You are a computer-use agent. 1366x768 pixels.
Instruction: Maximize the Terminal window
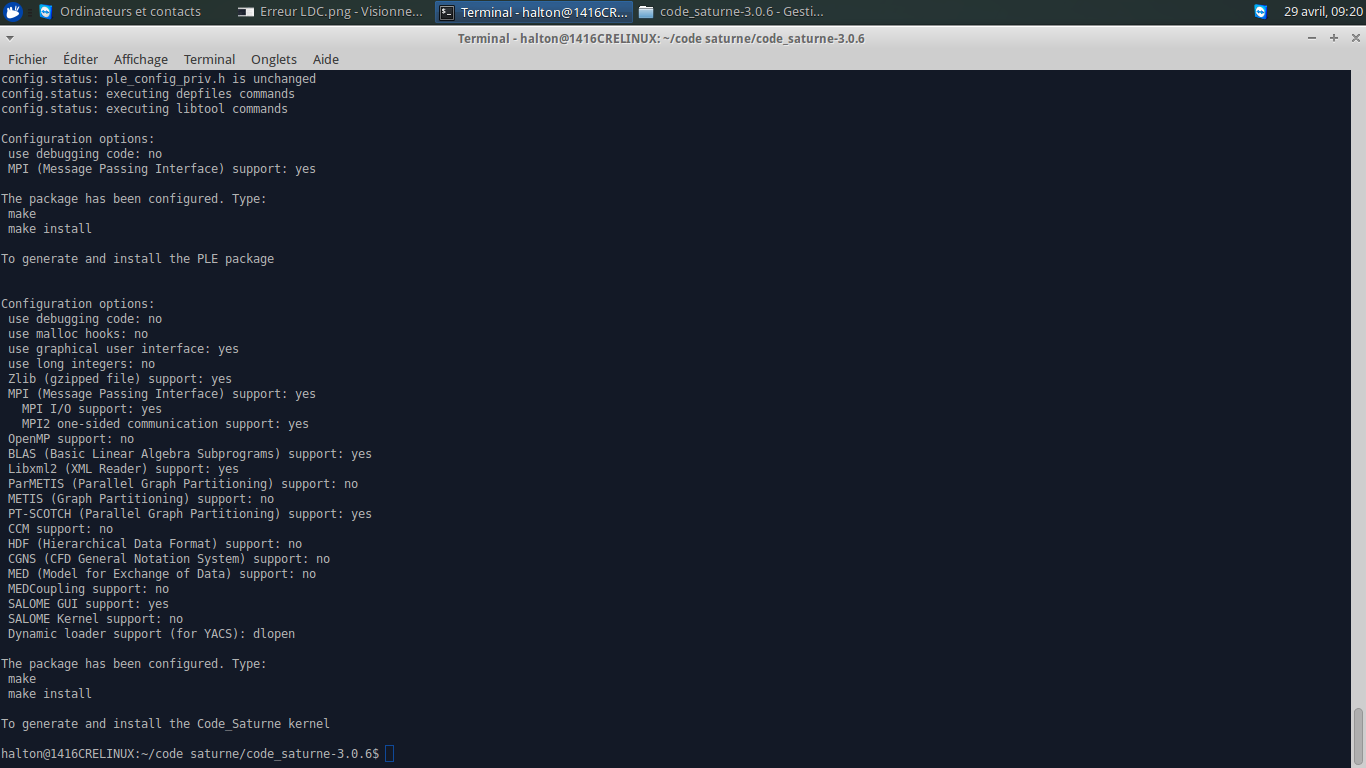tap(1334, 38)
